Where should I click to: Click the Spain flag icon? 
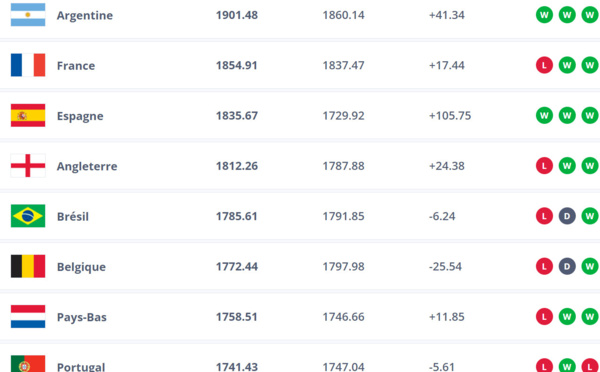click(x=28, y=115)
